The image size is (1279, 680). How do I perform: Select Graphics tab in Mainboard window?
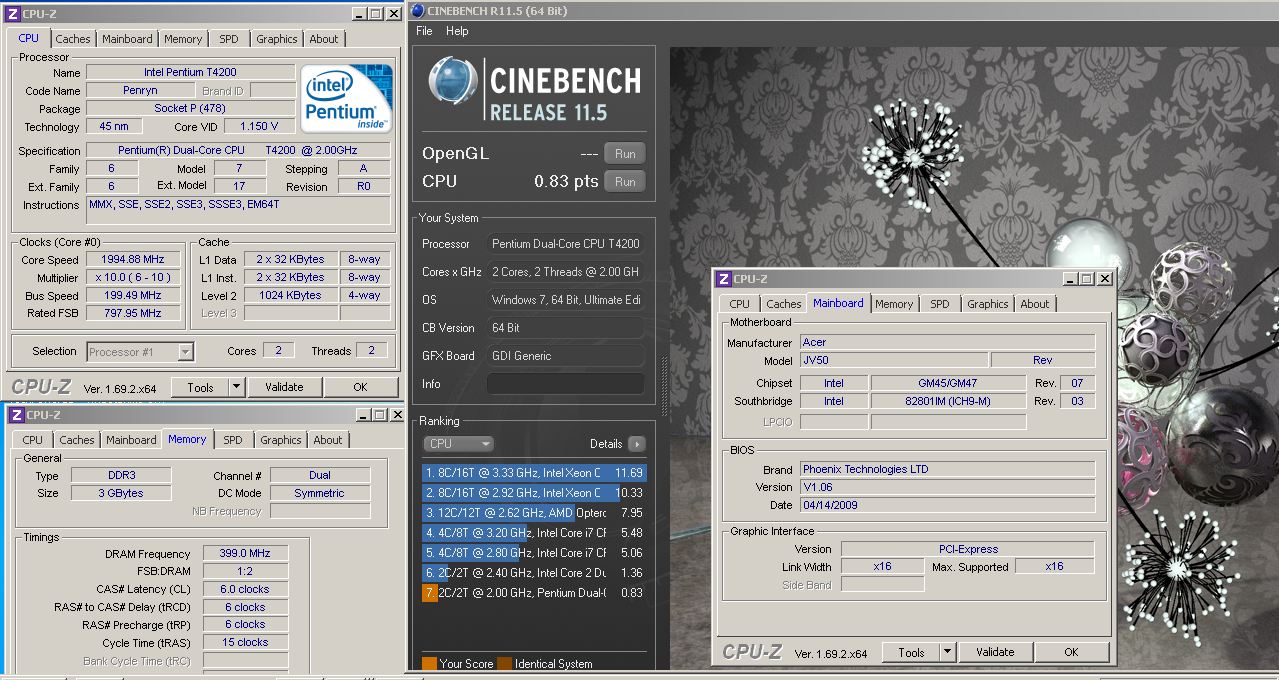pos(988,304)
